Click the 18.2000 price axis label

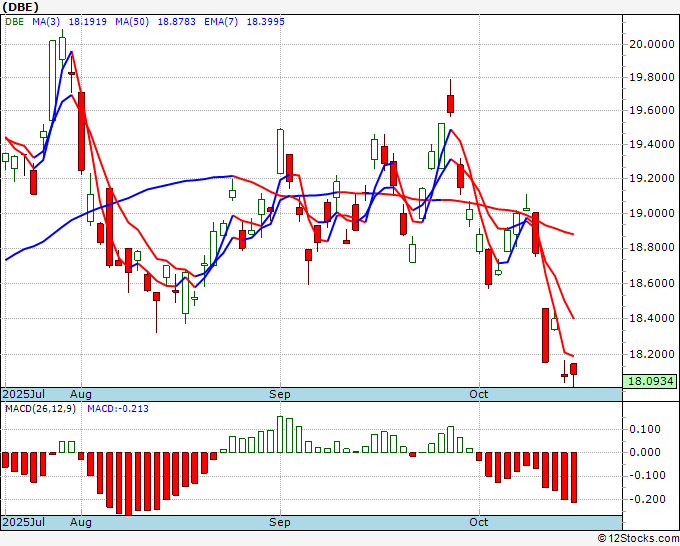click(652, 354)
